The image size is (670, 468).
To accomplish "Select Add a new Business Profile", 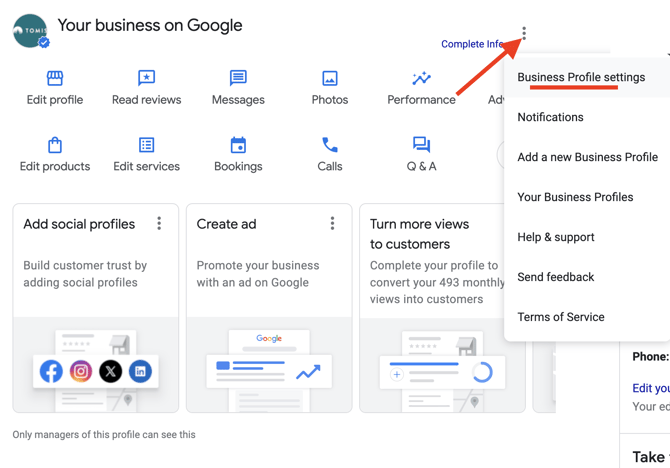I will click(587, 157).
